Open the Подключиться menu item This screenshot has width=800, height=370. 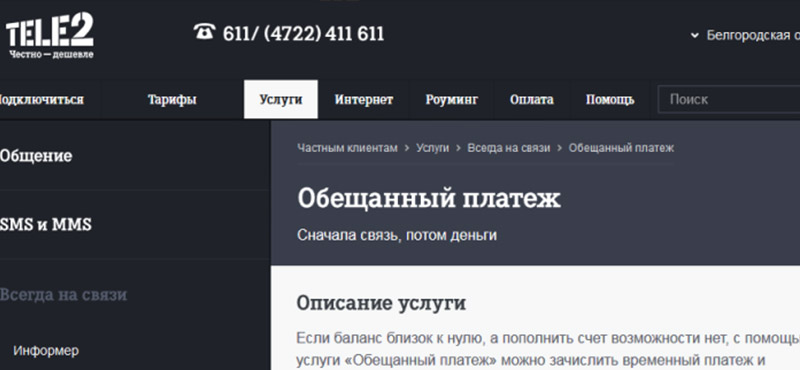click(41, 100)
